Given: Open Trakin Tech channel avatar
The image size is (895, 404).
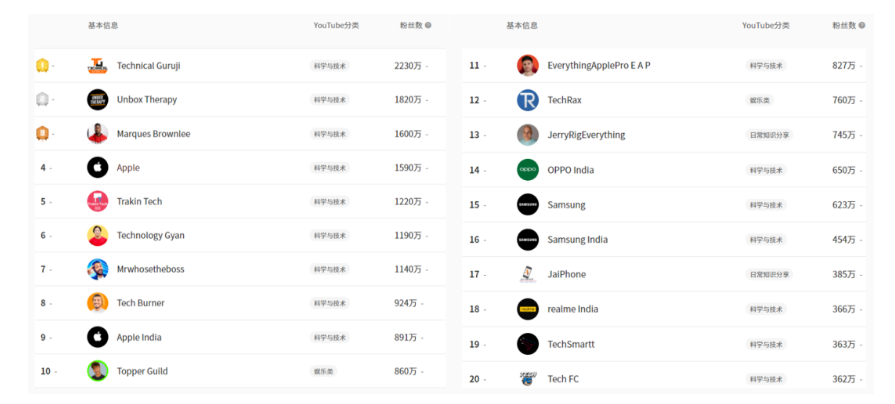Looking at the screenshot, I should [98, 201].
